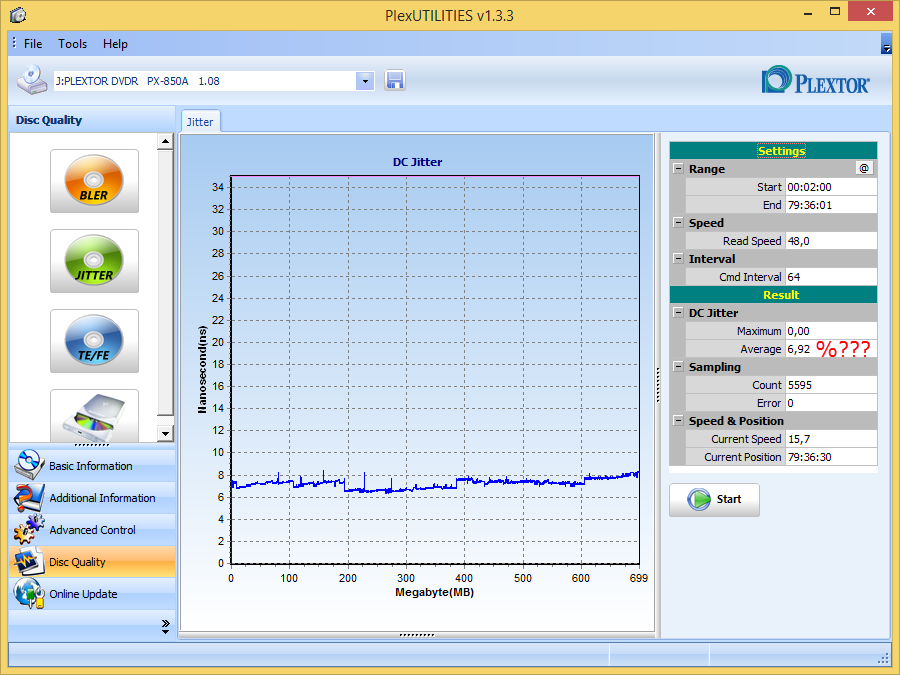900x675 pixels.
Task: Collapse the DC Jitter result group
Action: [678, 312]
